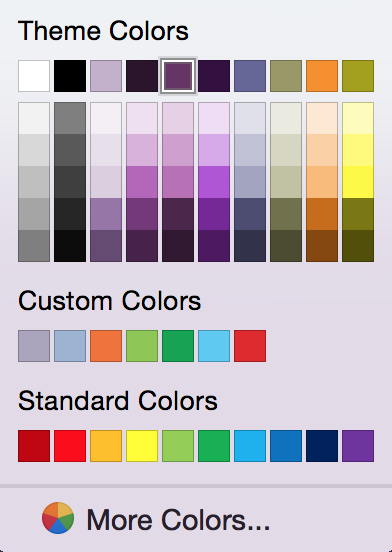The image size is (392, 552).
Task: Select the black theme color swatch
Action: click(x=70, y=76)
